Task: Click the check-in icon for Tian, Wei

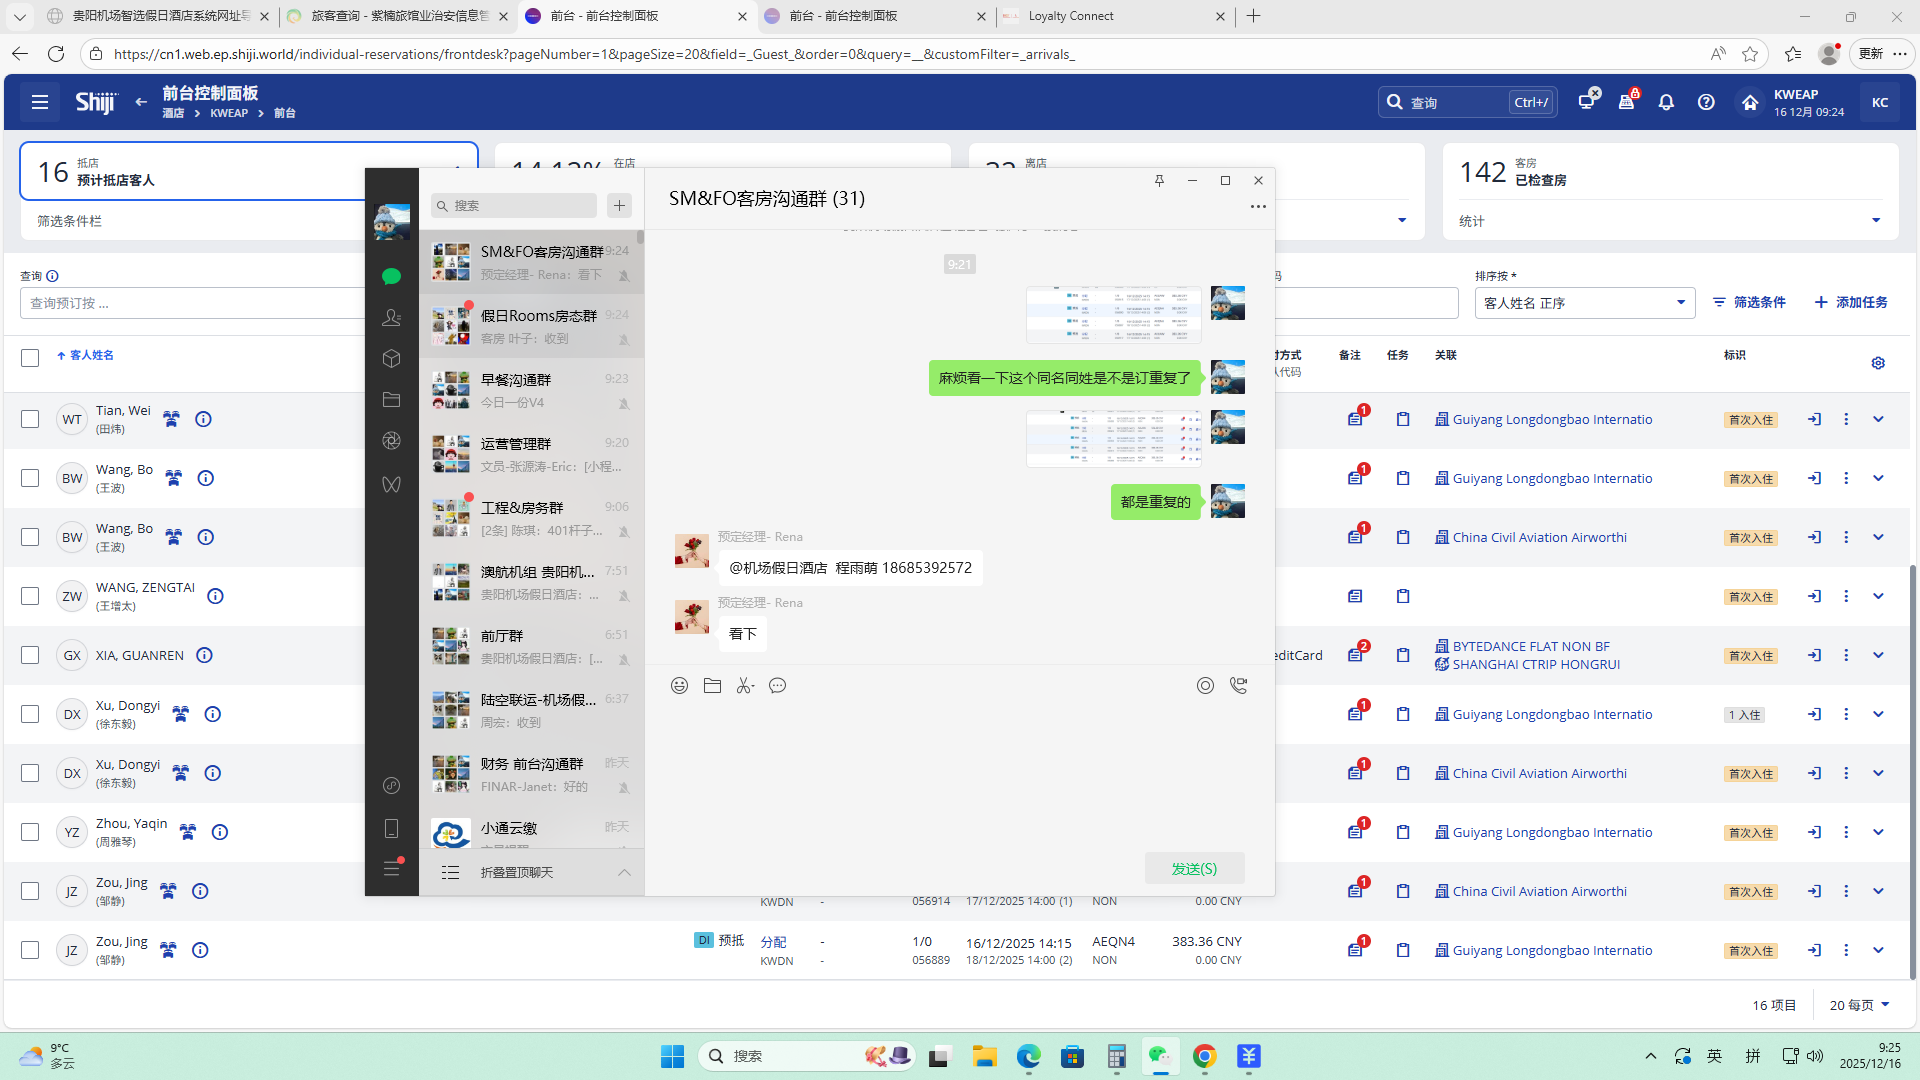Action: click(1814, 420)
